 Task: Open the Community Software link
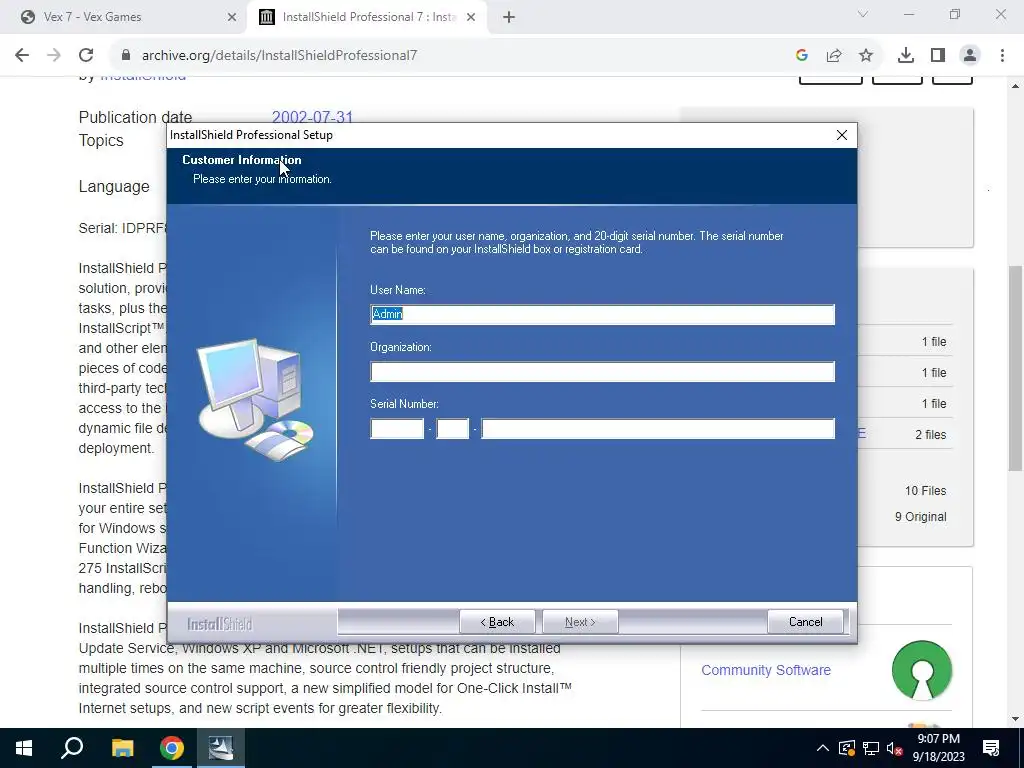(x=766, y=670)
